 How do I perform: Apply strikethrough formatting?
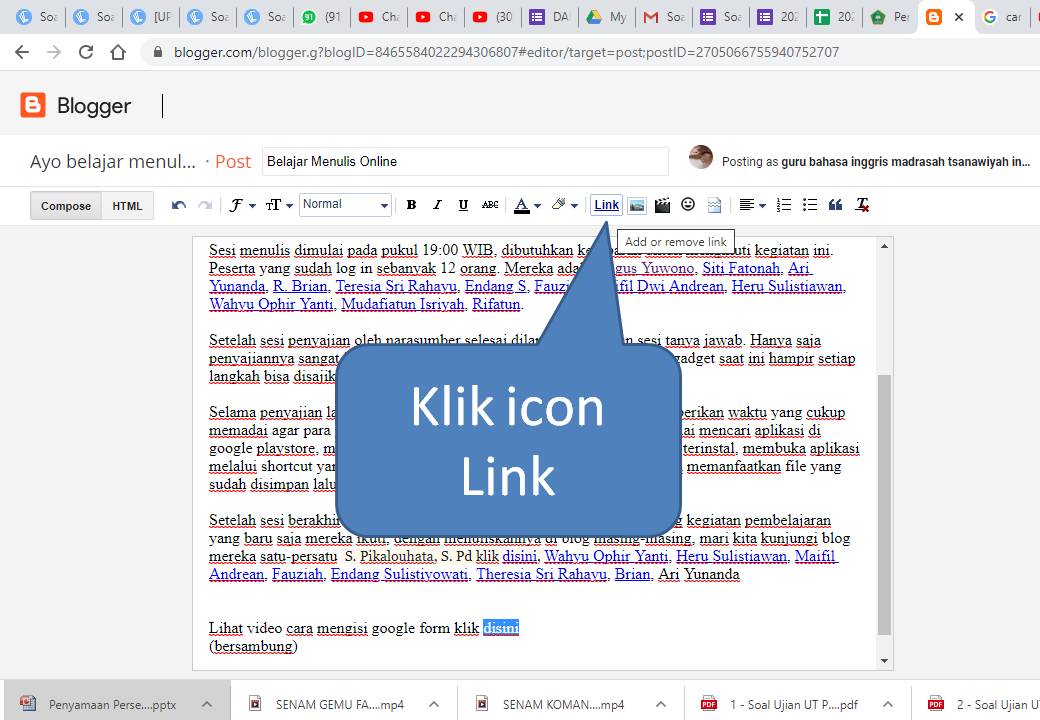tap(489, 204)
